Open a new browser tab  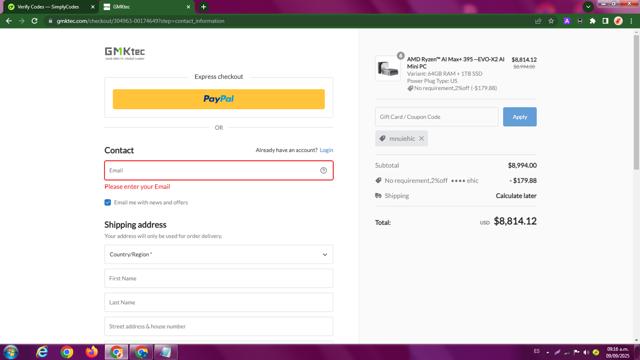[203, 7]
